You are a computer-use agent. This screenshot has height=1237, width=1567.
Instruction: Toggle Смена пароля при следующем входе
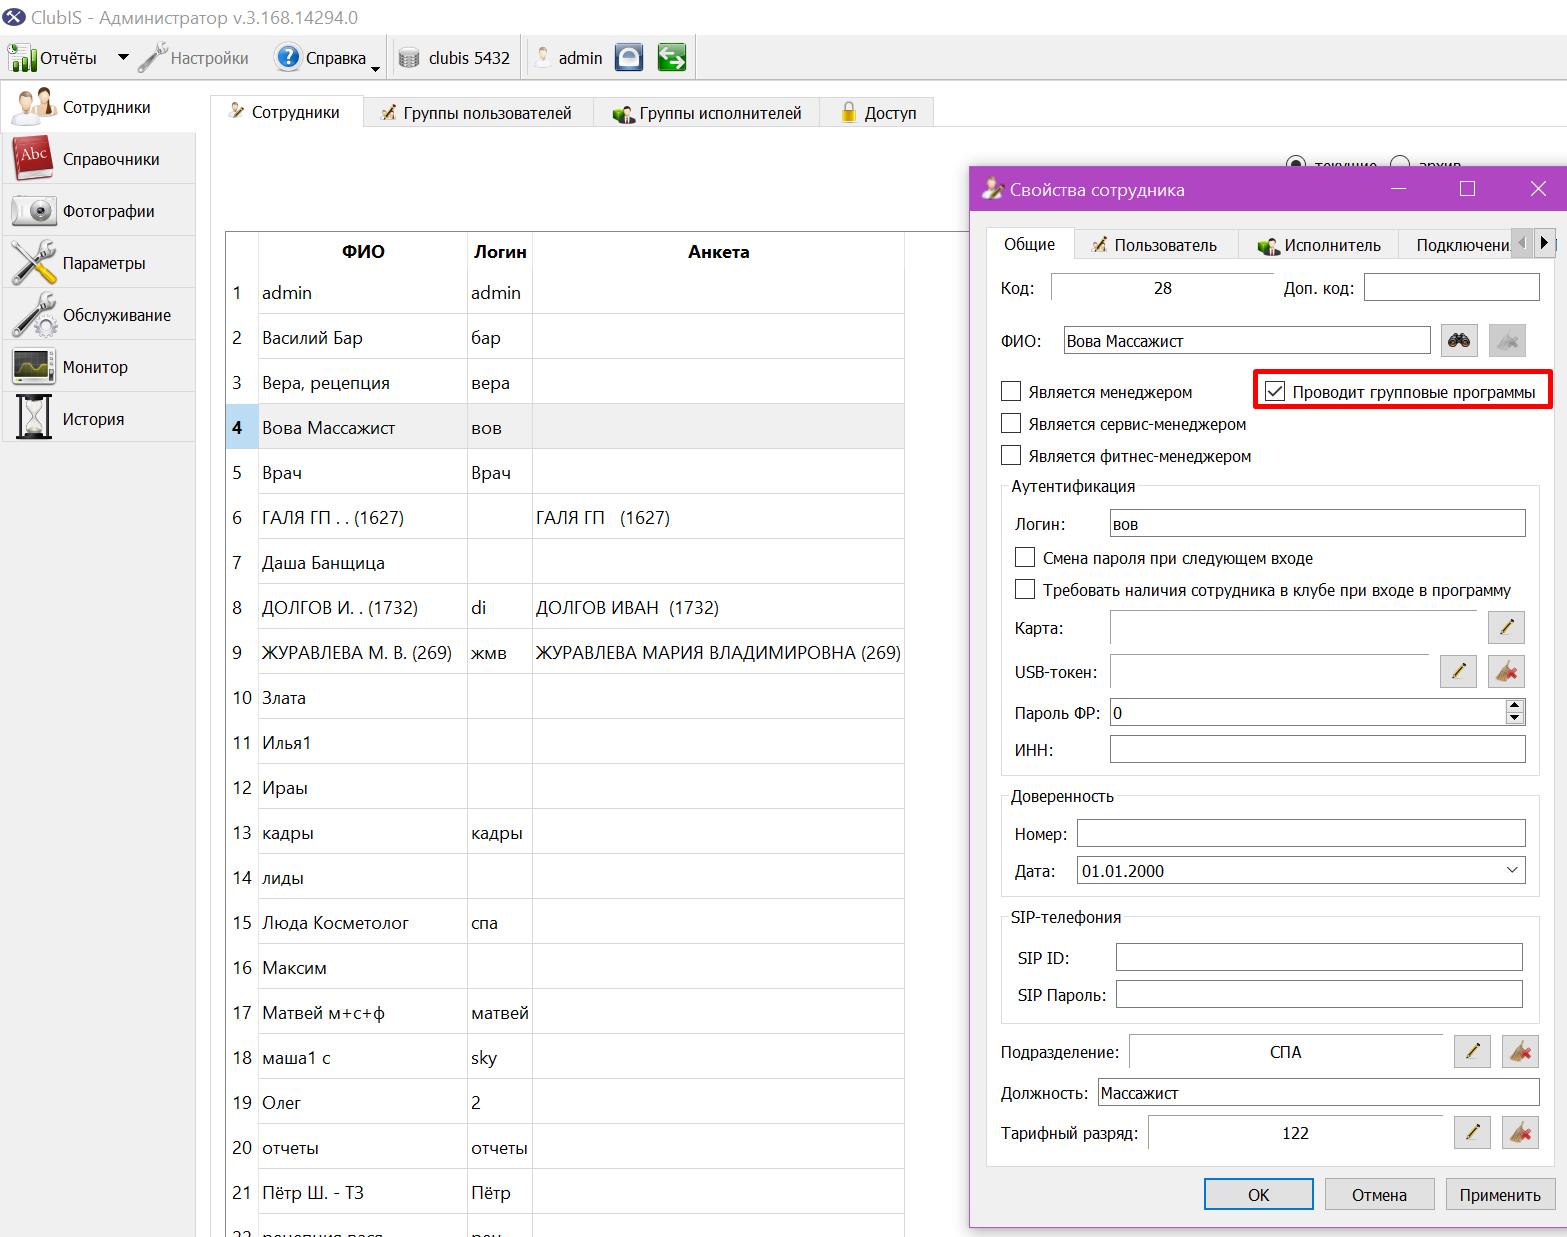1025,557
